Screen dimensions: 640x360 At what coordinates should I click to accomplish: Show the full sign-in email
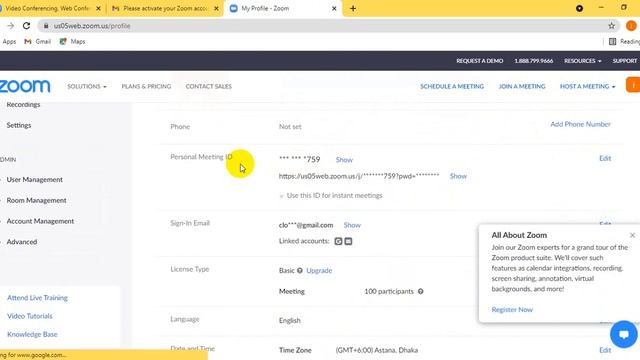point(352,225)
